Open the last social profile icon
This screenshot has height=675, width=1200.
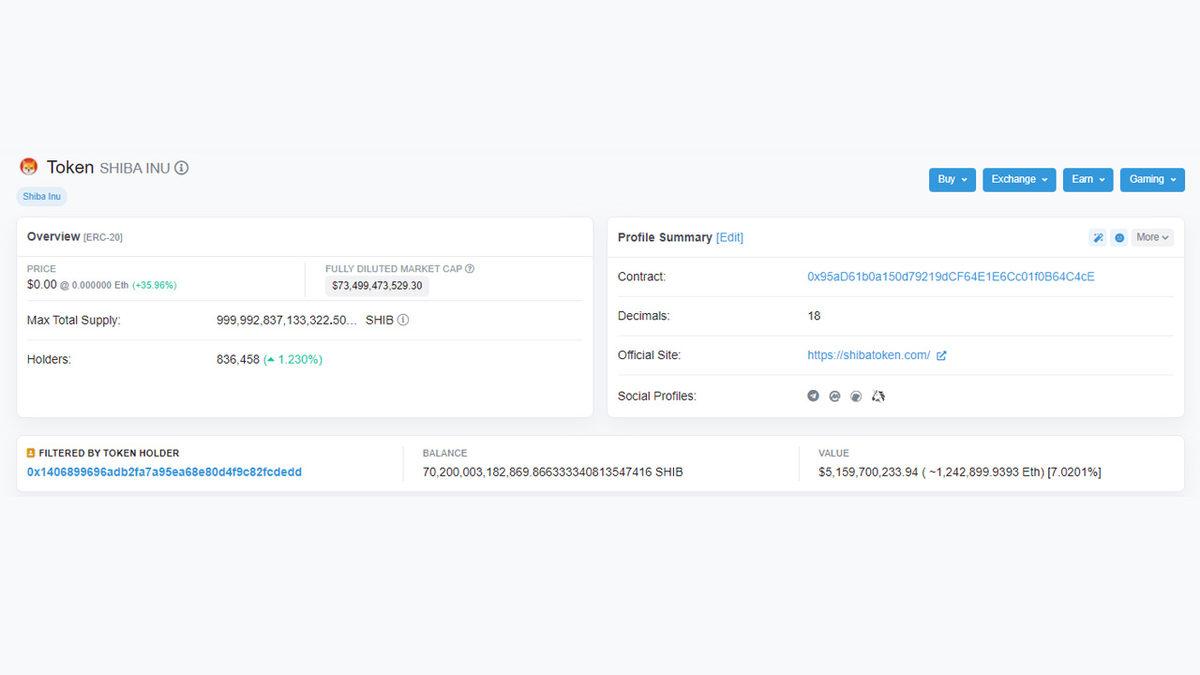[878, 396]
